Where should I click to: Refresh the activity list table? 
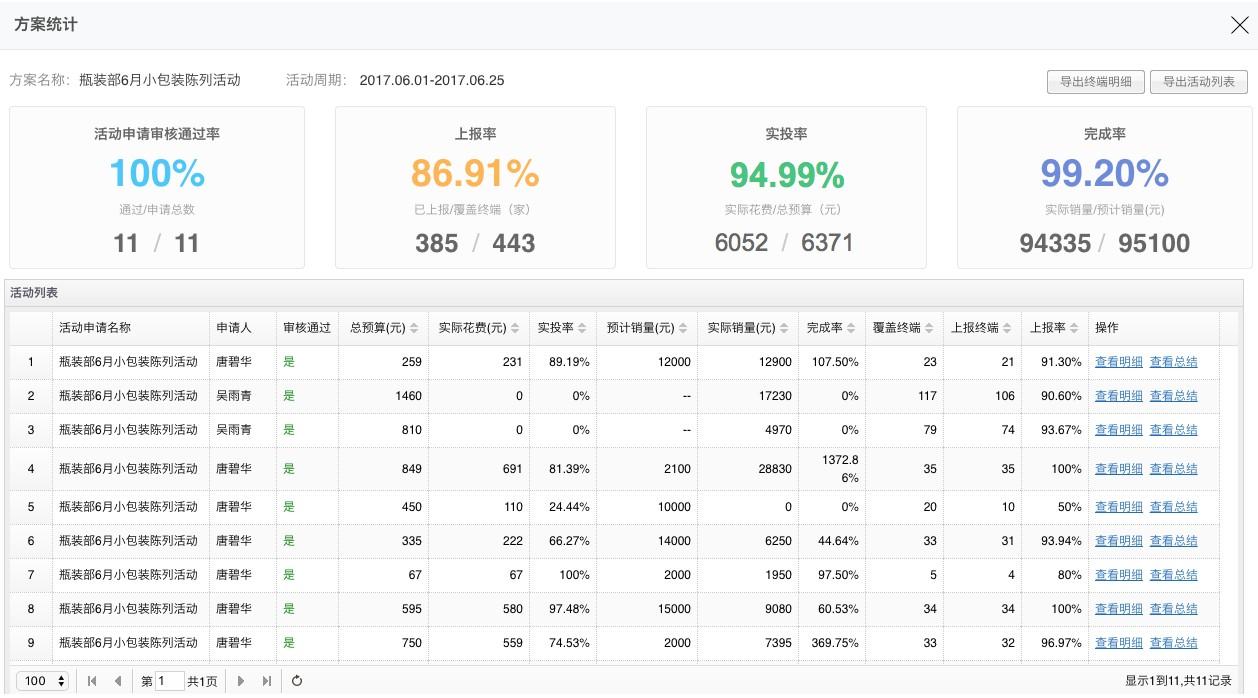pos(297,681)
